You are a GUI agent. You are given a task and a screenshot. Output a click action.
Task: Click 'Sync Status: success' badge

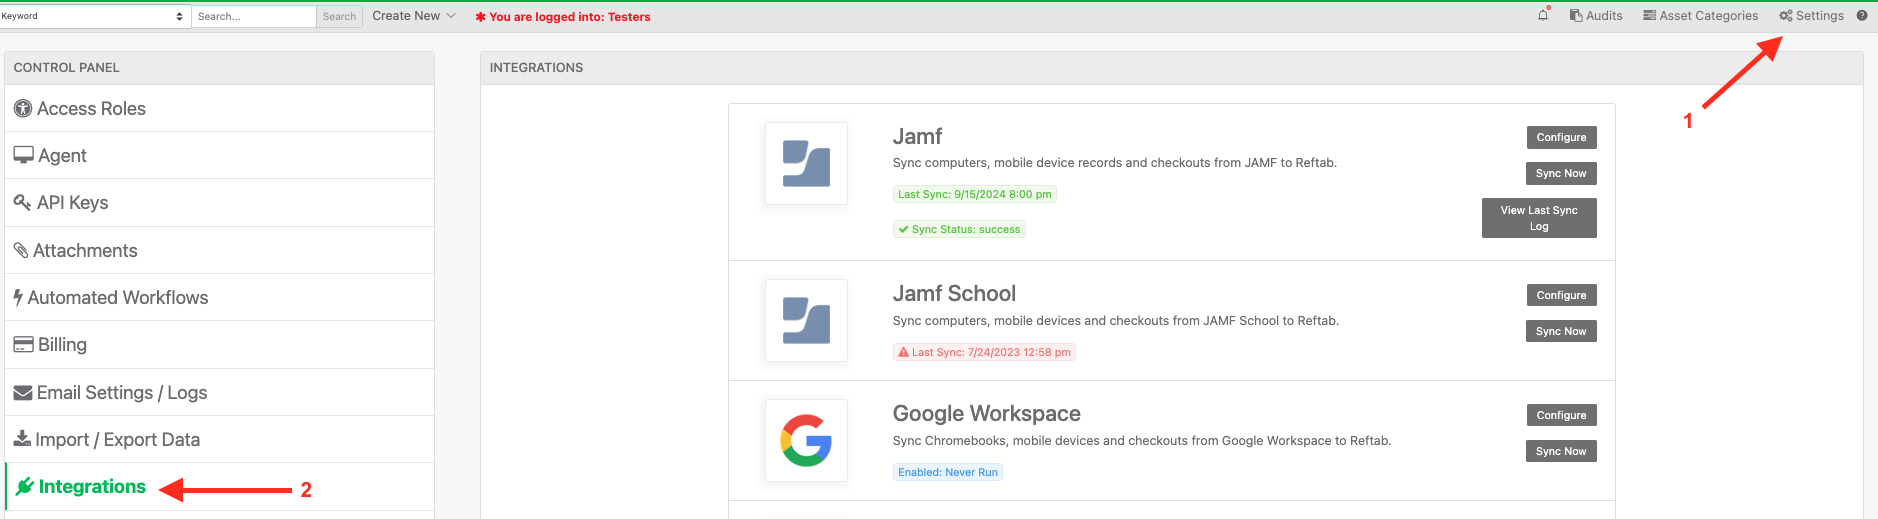tap(959, 229)
